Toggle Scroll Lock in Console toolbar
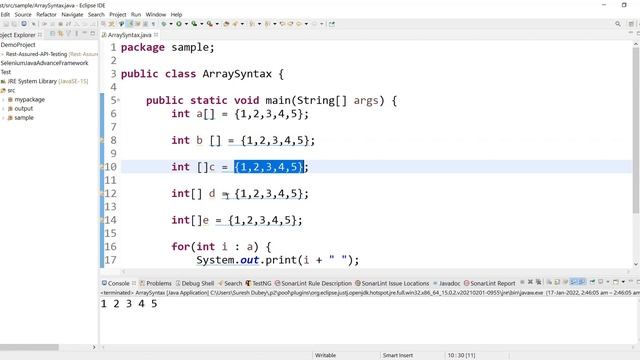 [x=556, y=282]
